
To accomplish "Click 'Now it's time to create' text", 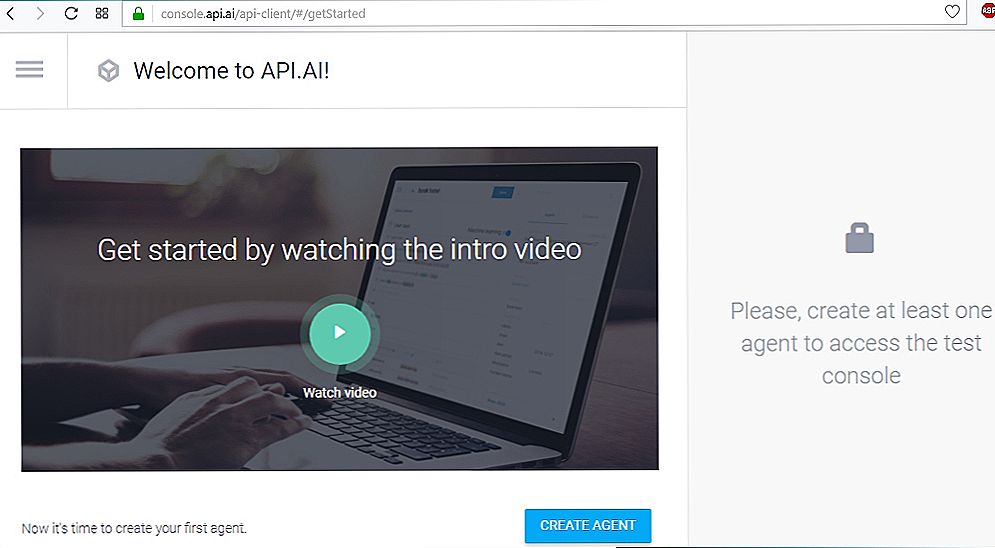I will (134, 528).
